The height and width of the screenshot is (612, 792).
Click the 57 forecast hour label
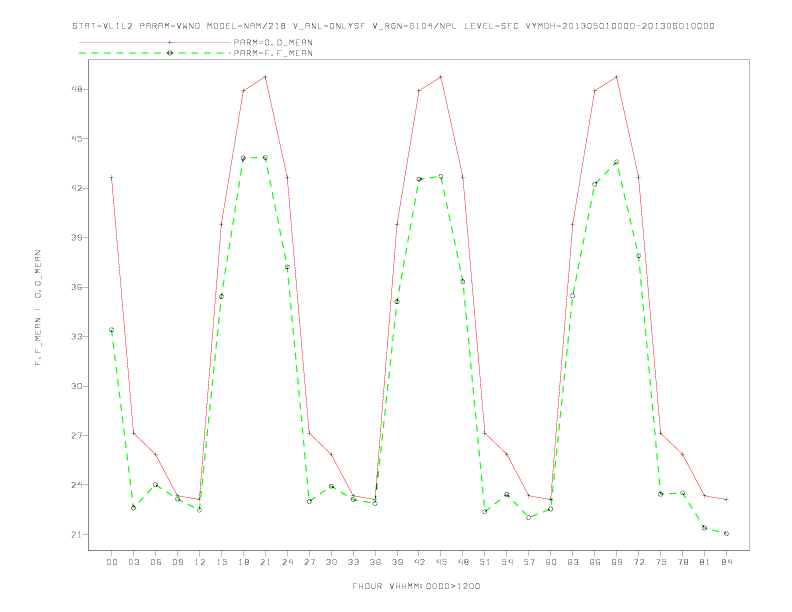pyautogui.click(x=529, y=562)
